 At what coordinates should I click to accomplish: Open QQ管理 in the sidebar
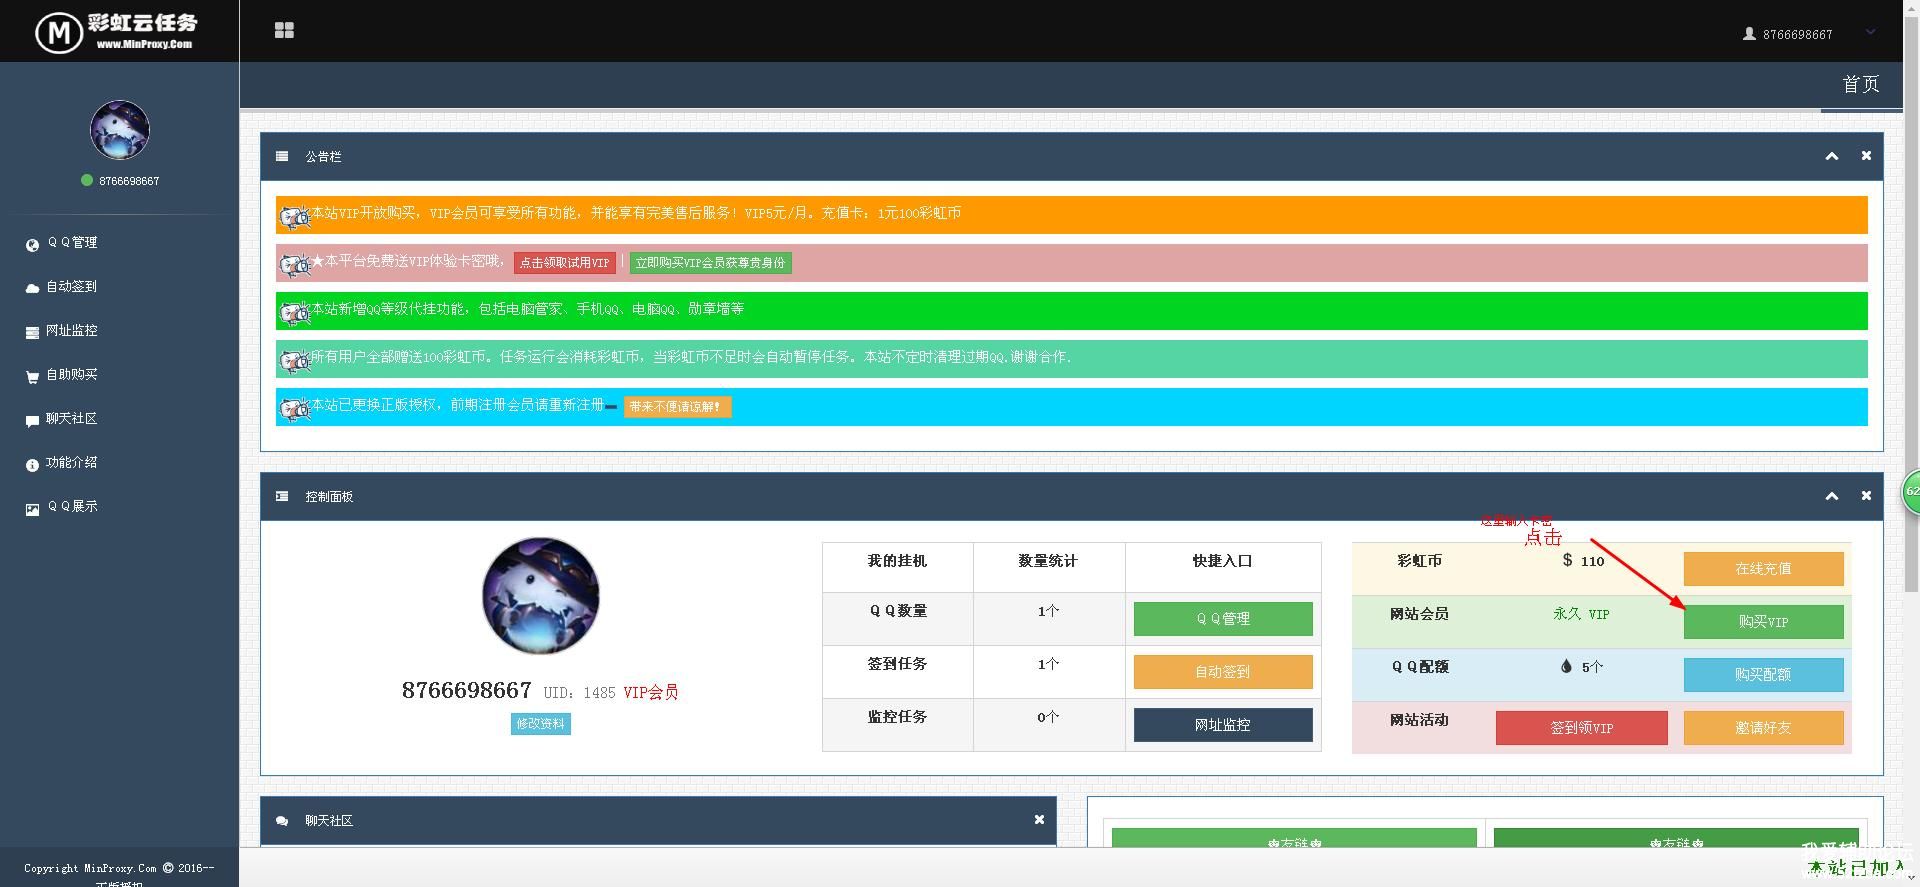[72, 243]
